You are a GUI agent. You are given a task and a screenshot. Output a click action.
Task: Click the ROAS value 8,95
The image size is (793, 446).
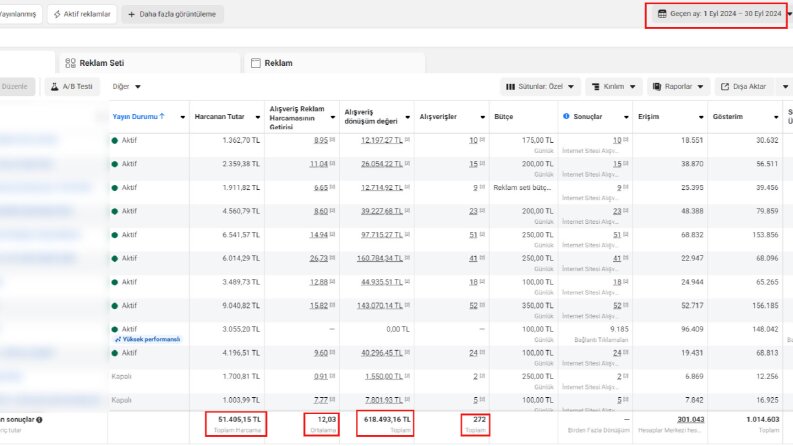(321, 140)
